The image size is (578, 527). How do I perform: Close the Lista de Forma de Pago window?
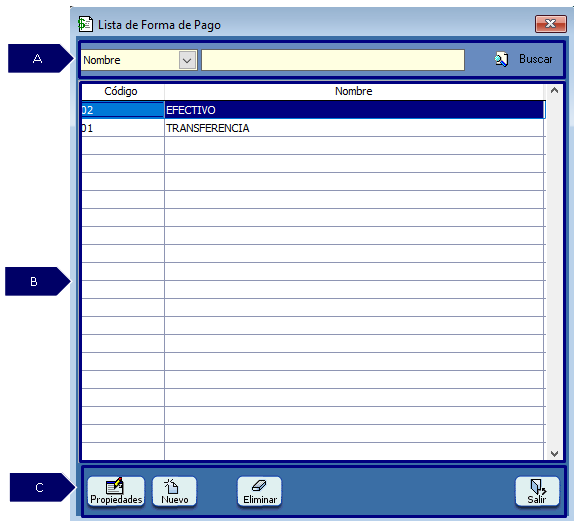click(x=551, y=24)
